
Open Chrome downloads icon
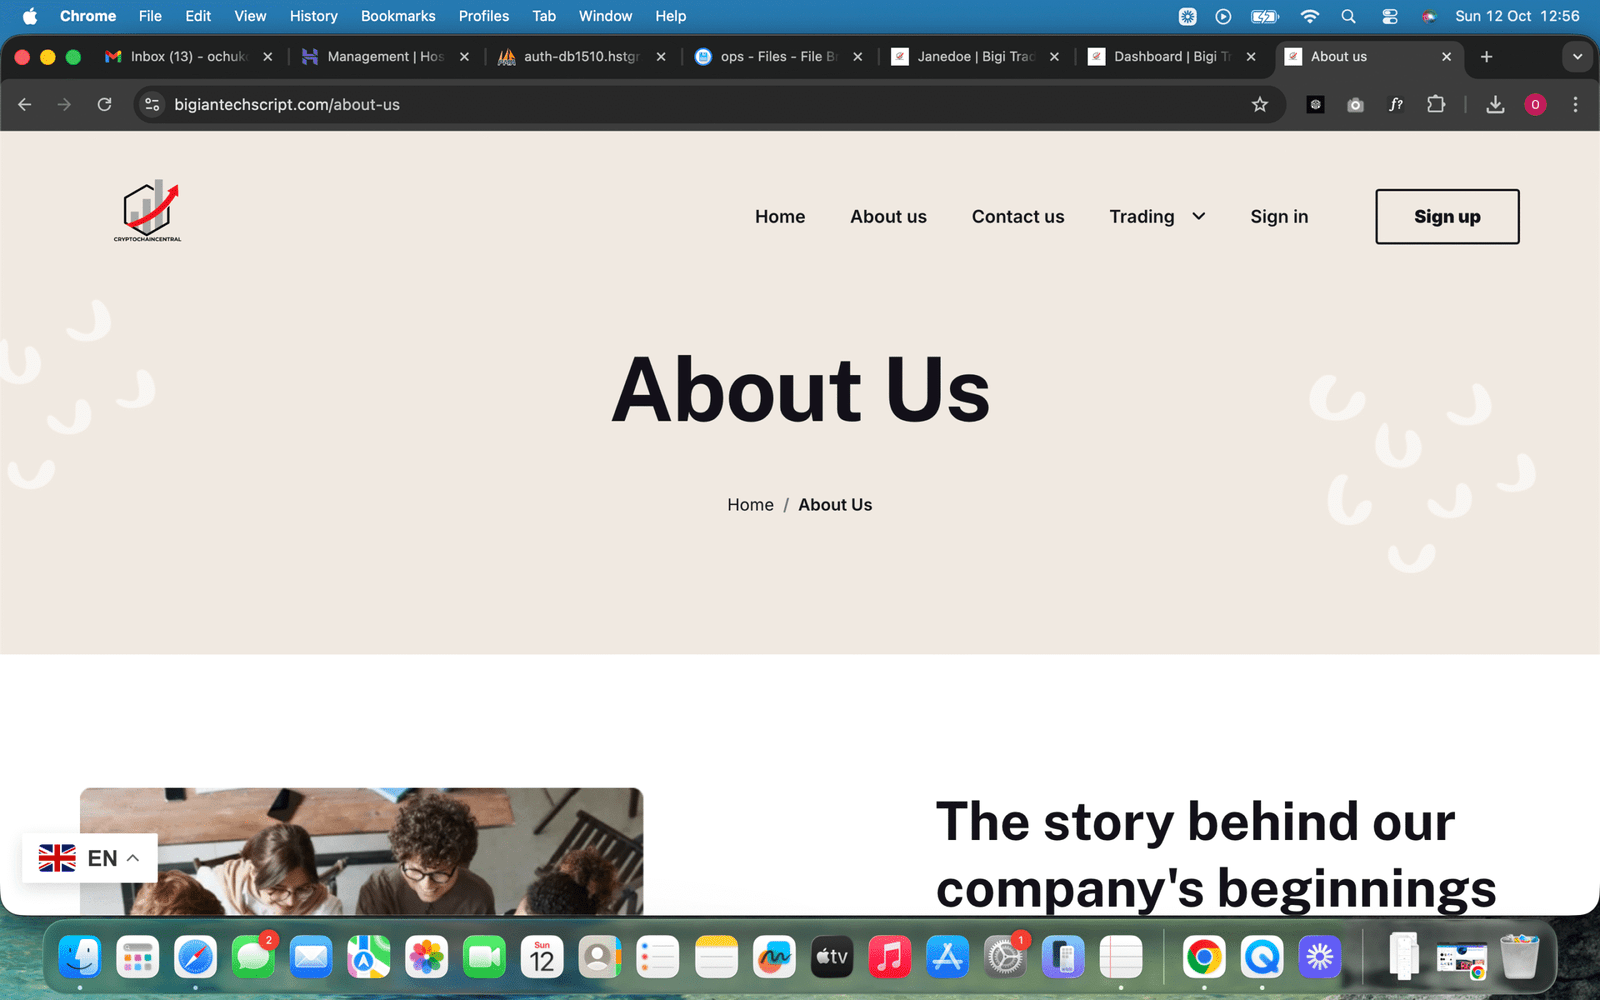pos(1495,104)
